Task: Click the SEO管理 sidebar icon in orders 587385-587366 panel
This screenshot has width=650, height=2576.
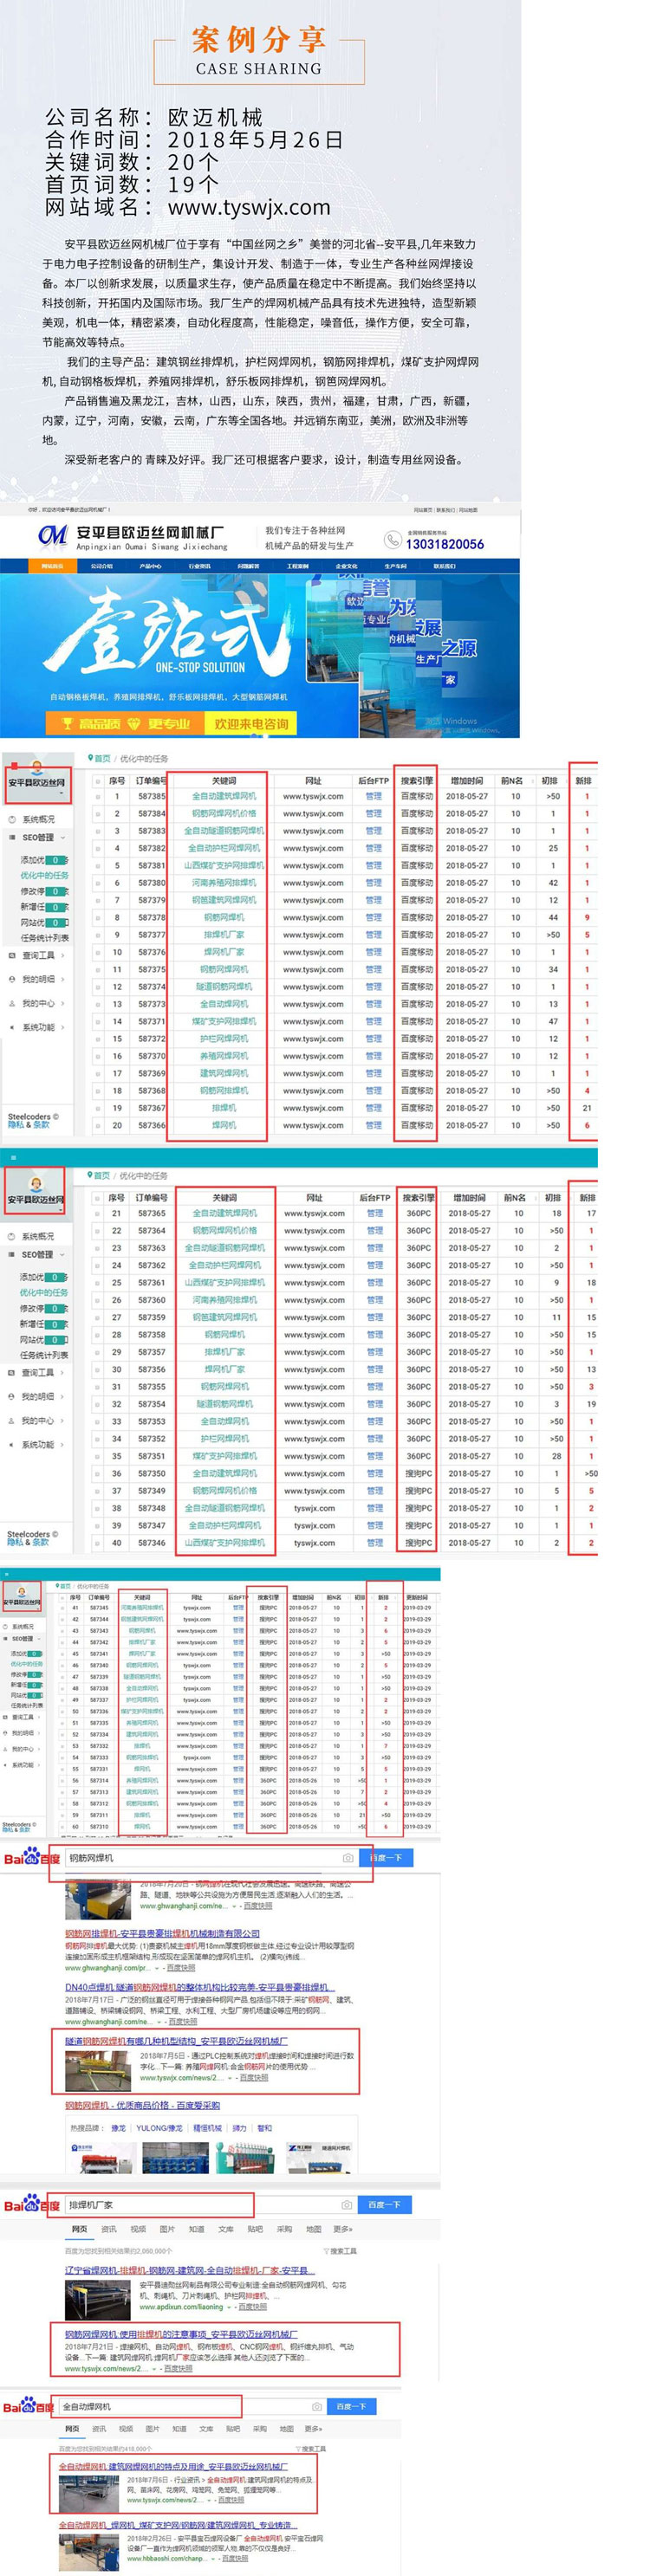Action: (12, 837)
